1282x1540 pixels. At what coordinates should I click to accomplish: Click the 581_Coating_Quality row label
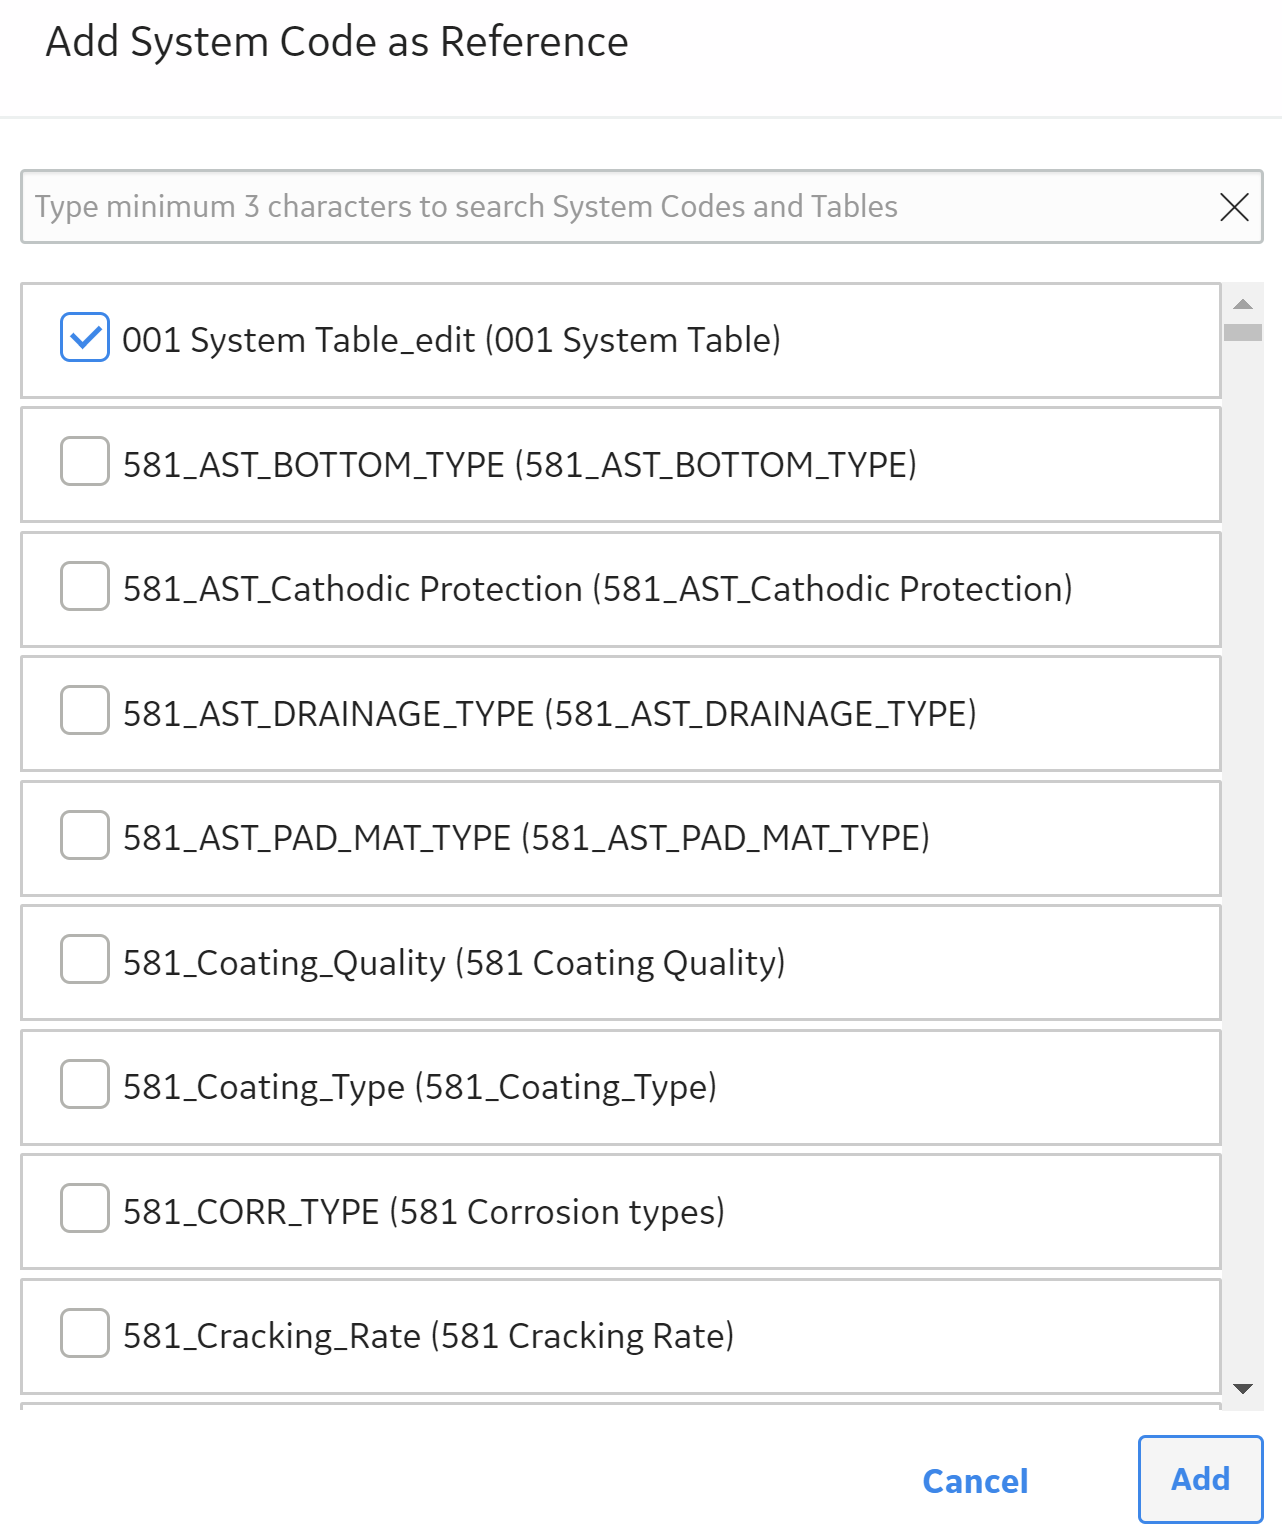454,963
